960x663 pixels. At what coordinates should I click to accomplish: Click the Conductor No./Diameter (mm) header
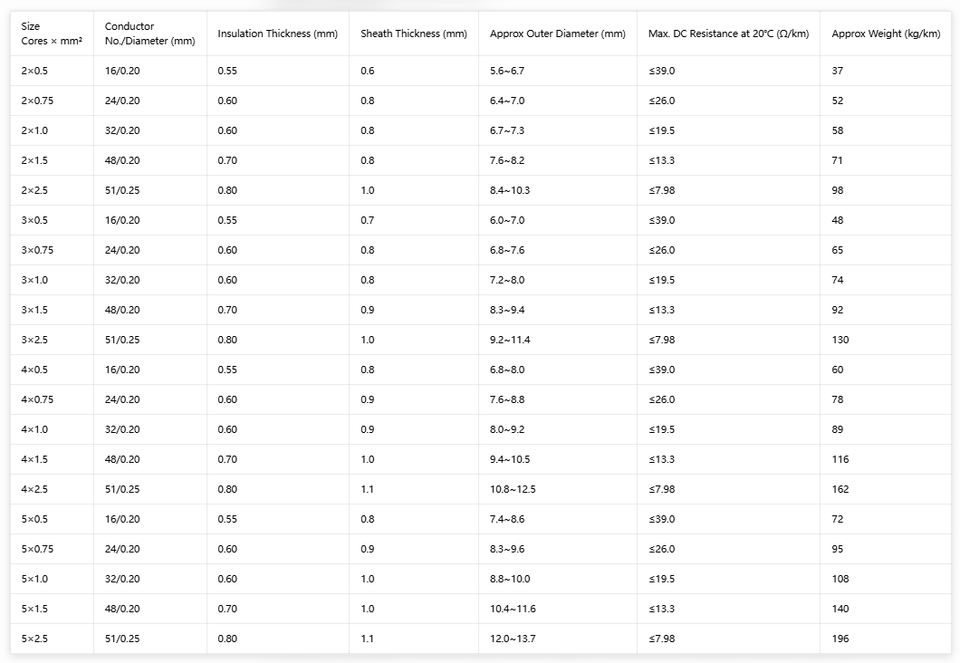(x=149, y=34)
